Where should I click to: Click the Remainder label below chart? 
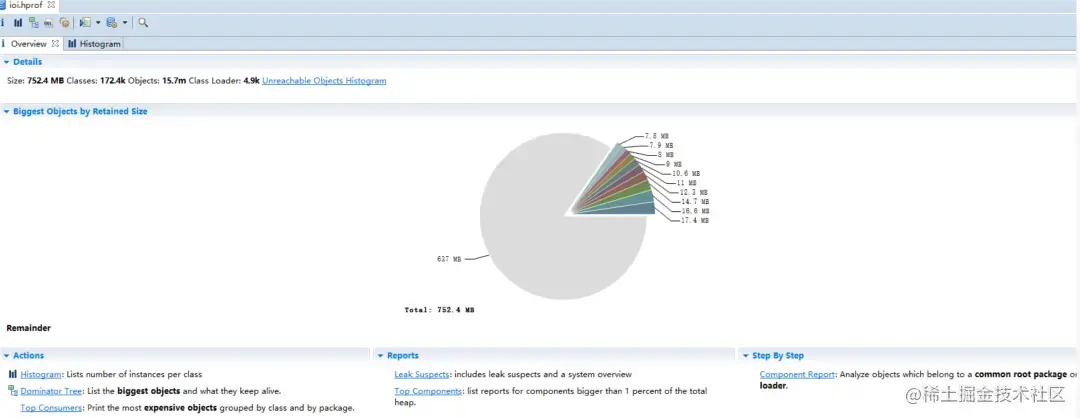[28, 328]
